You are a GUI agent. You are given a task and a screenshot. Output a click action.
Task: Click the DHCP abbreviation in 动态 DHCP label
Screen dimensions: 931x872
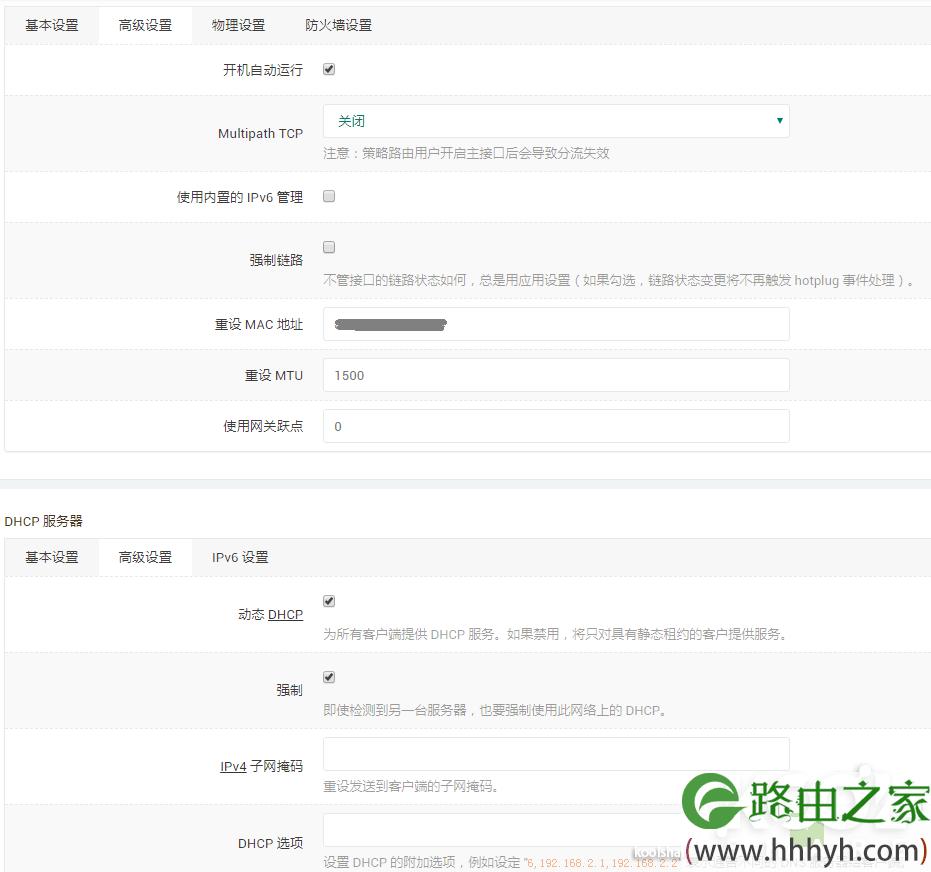(x=285, y=615)
